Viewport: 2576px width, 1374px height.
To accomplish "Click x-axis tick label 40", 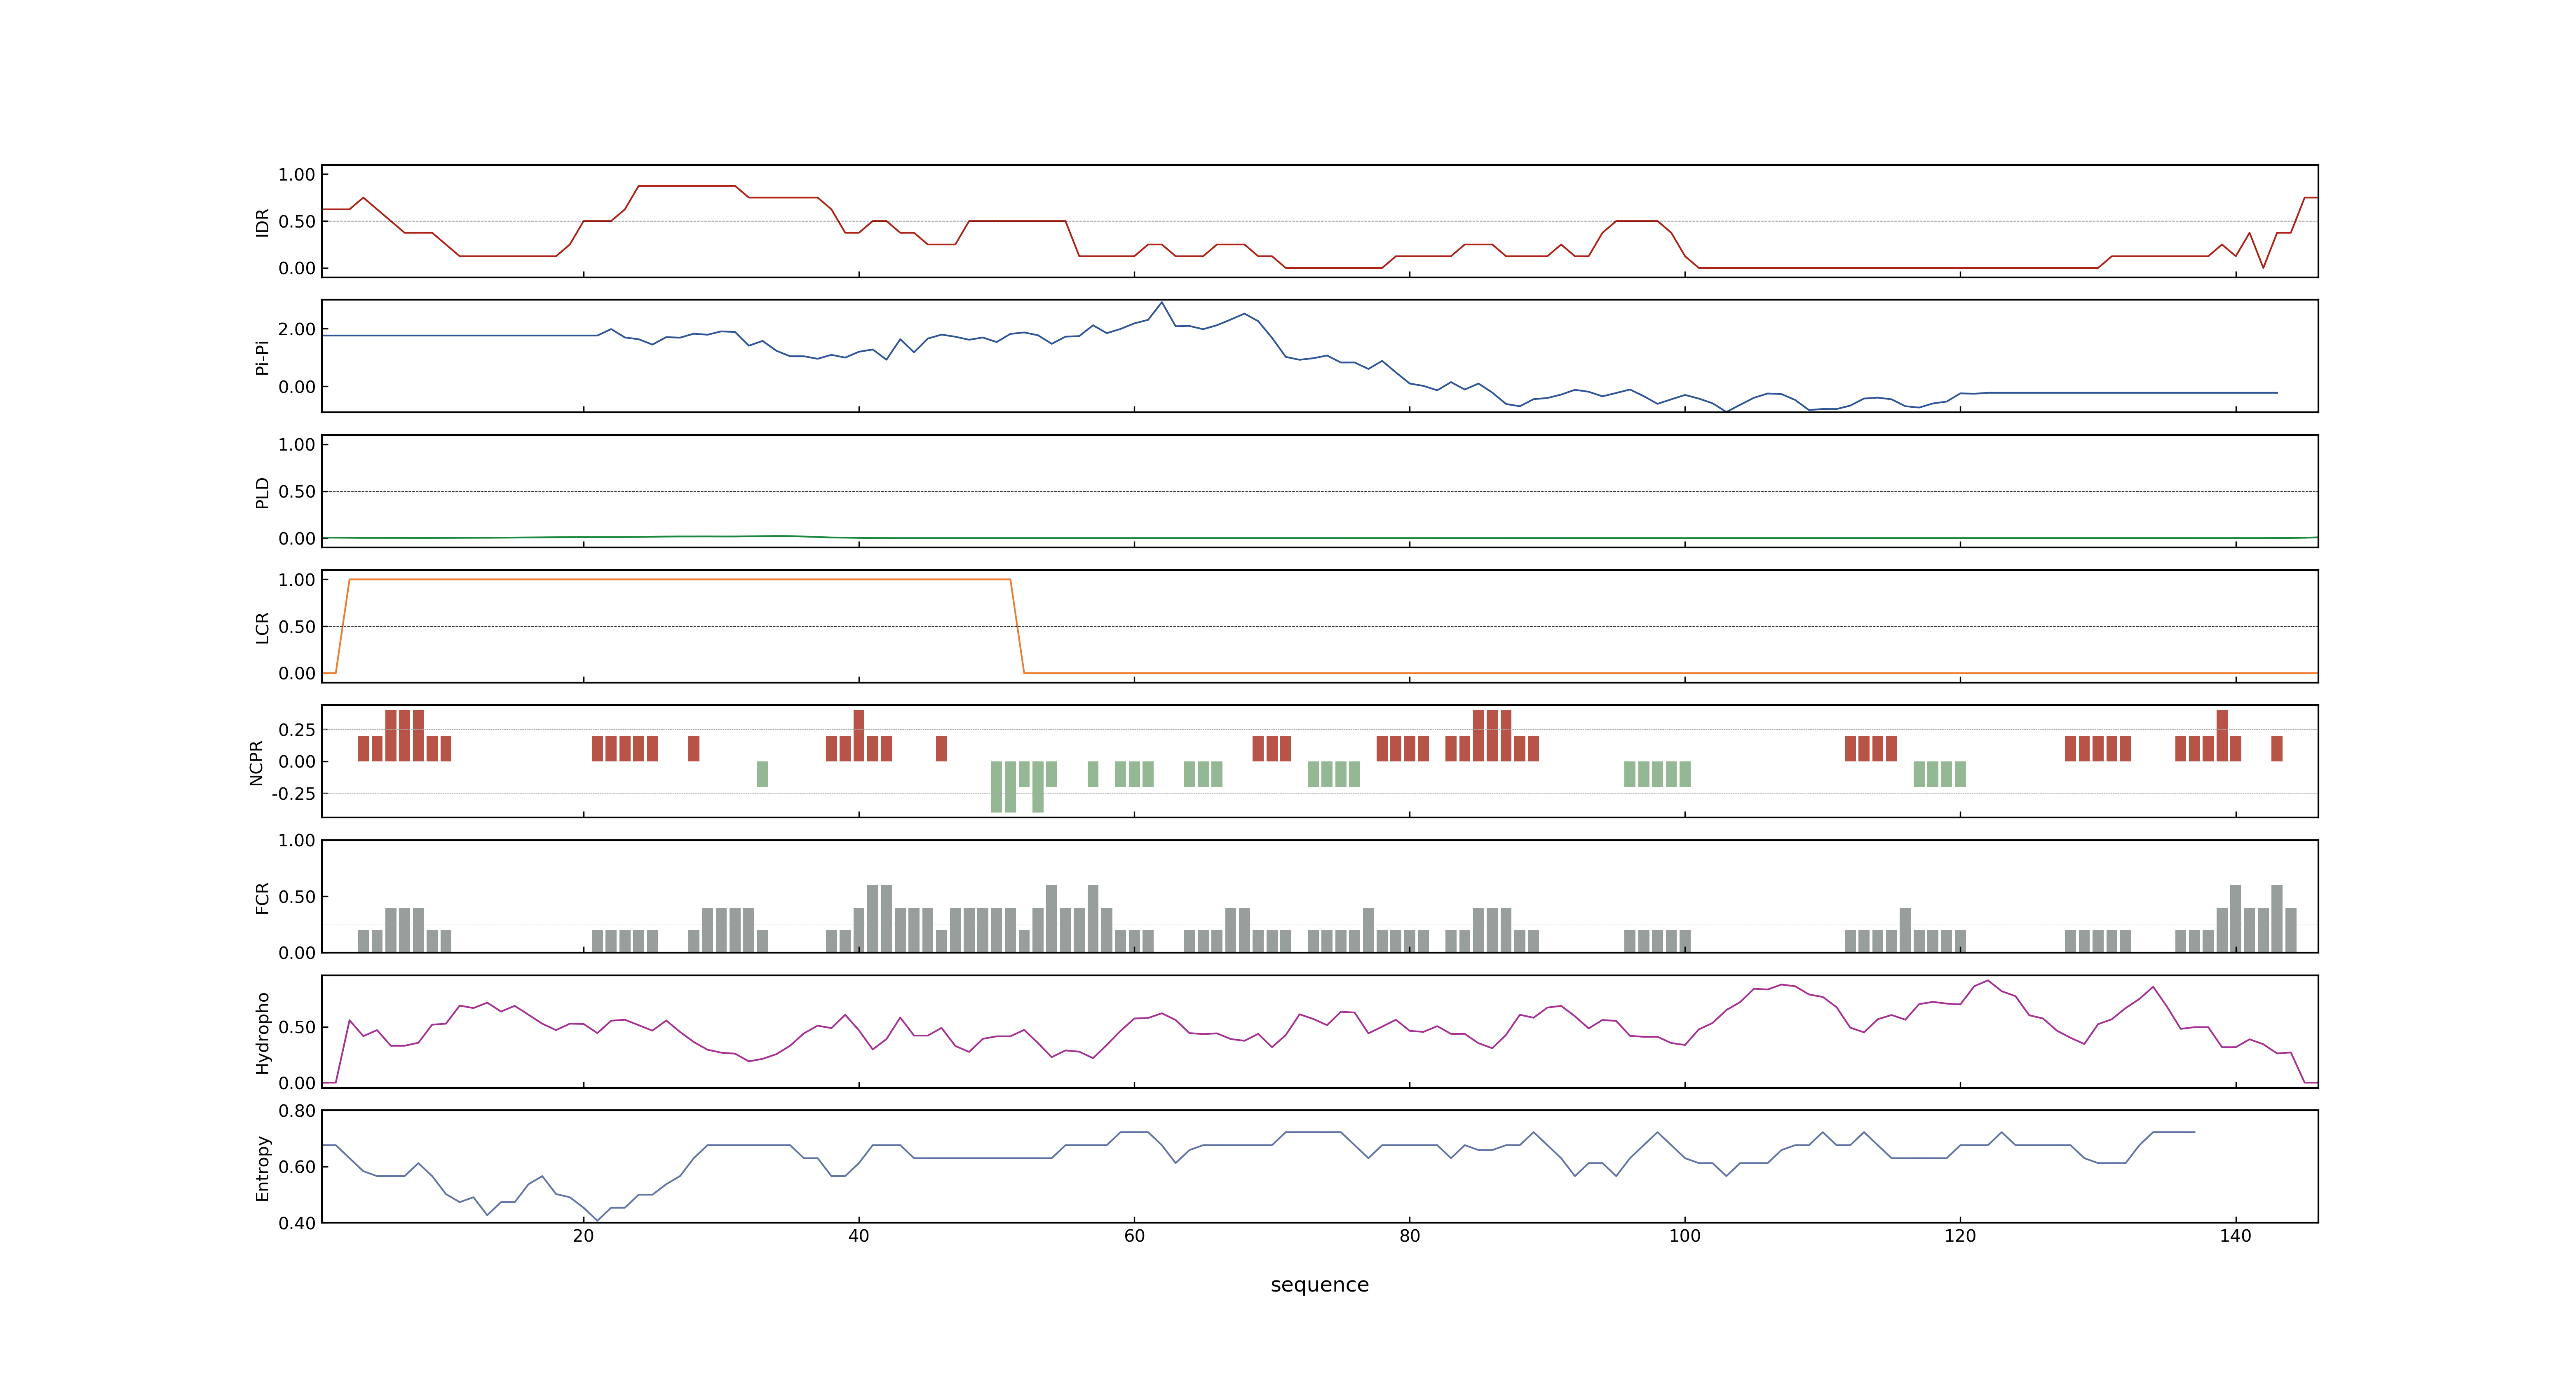I will (858, 1236).
